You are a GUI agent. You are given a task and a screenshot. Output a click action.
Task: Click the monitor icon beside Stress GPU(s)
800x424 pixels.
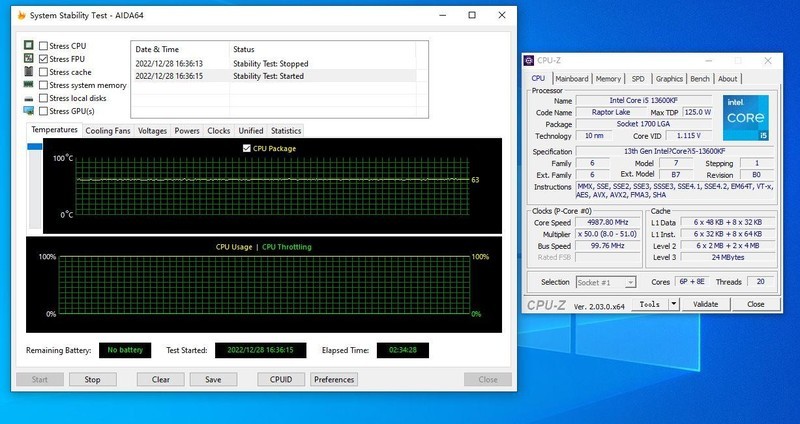29,111
